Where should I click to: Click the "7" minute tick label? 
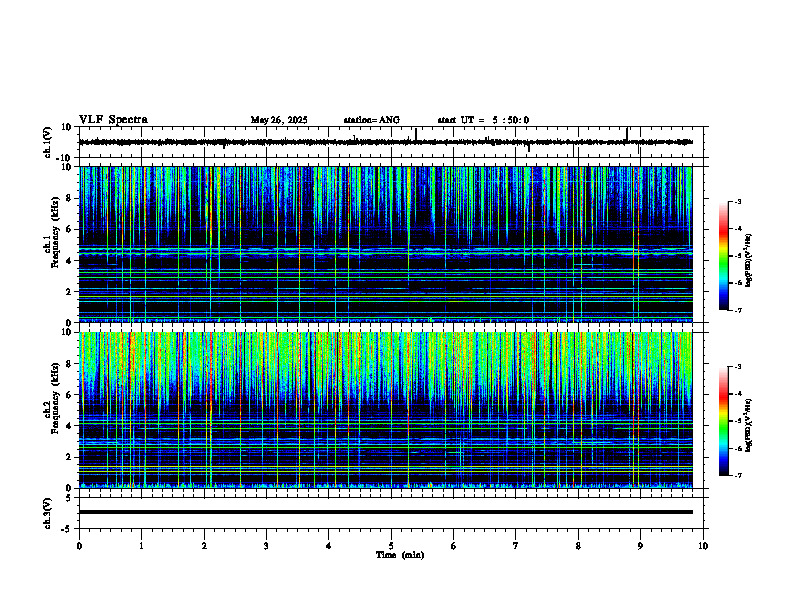516,546
